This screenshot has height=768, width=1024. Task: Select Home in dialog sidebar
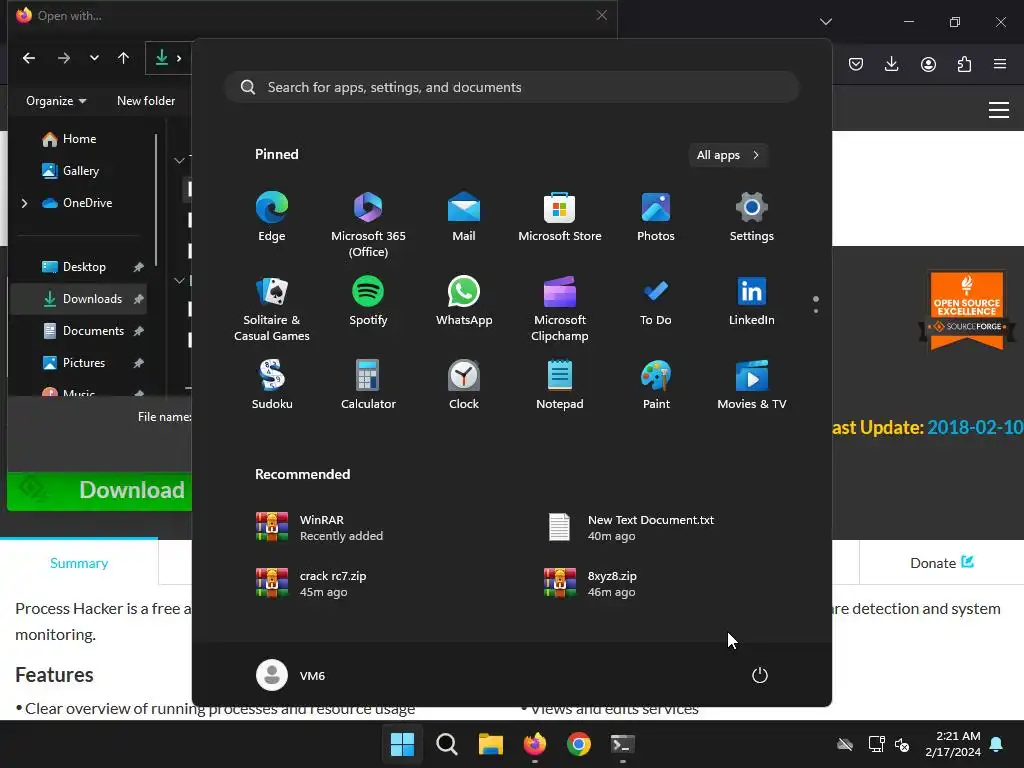click(x=80, y=138)
